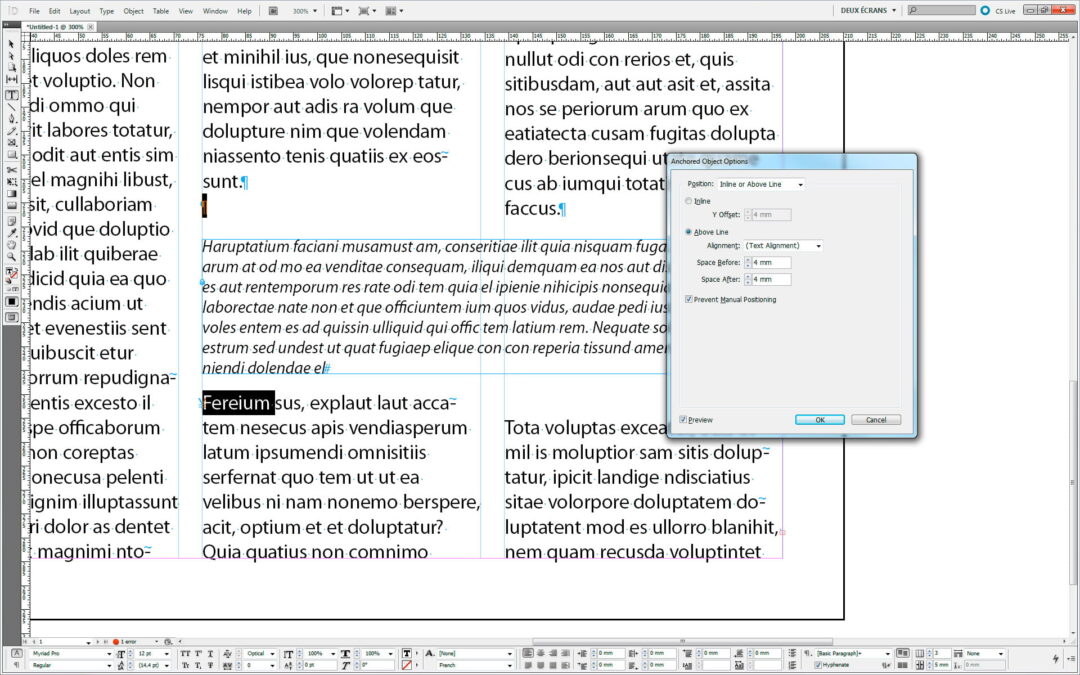
Task: Choose the Pen tool
Action: 12,119
